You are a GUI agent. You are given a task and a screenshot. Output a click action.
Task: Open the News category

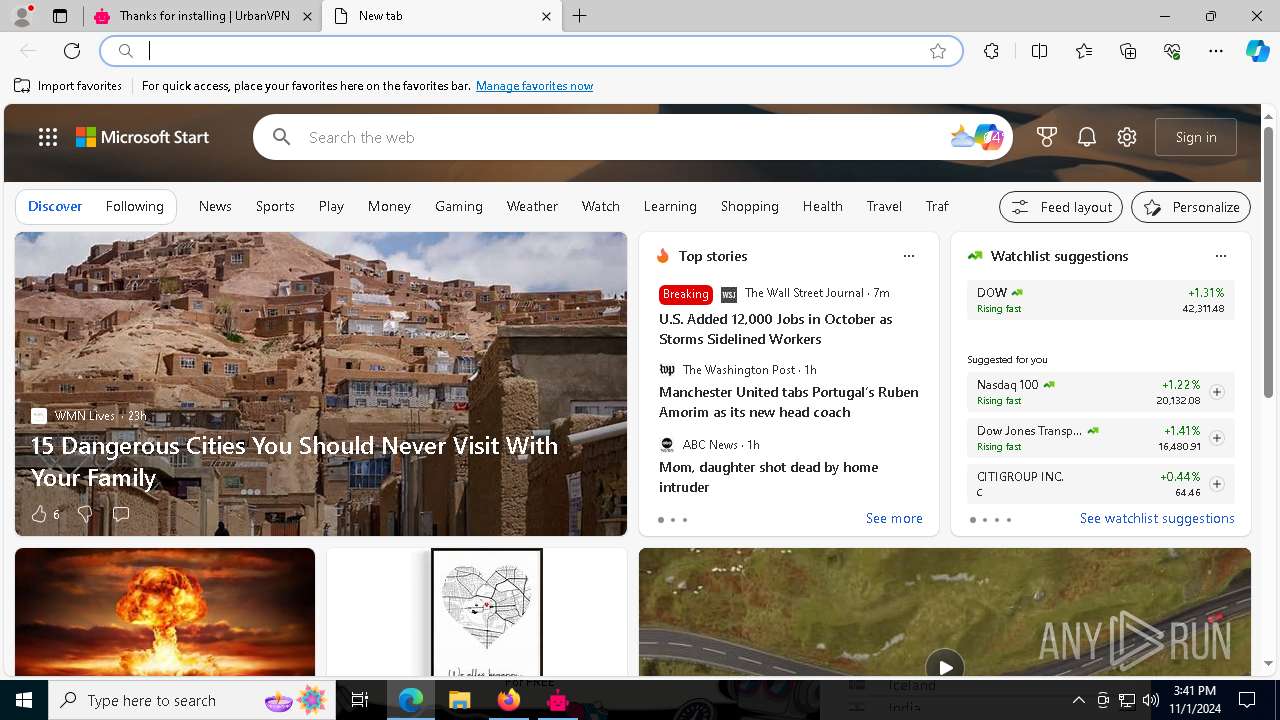(x=215, y=206)
